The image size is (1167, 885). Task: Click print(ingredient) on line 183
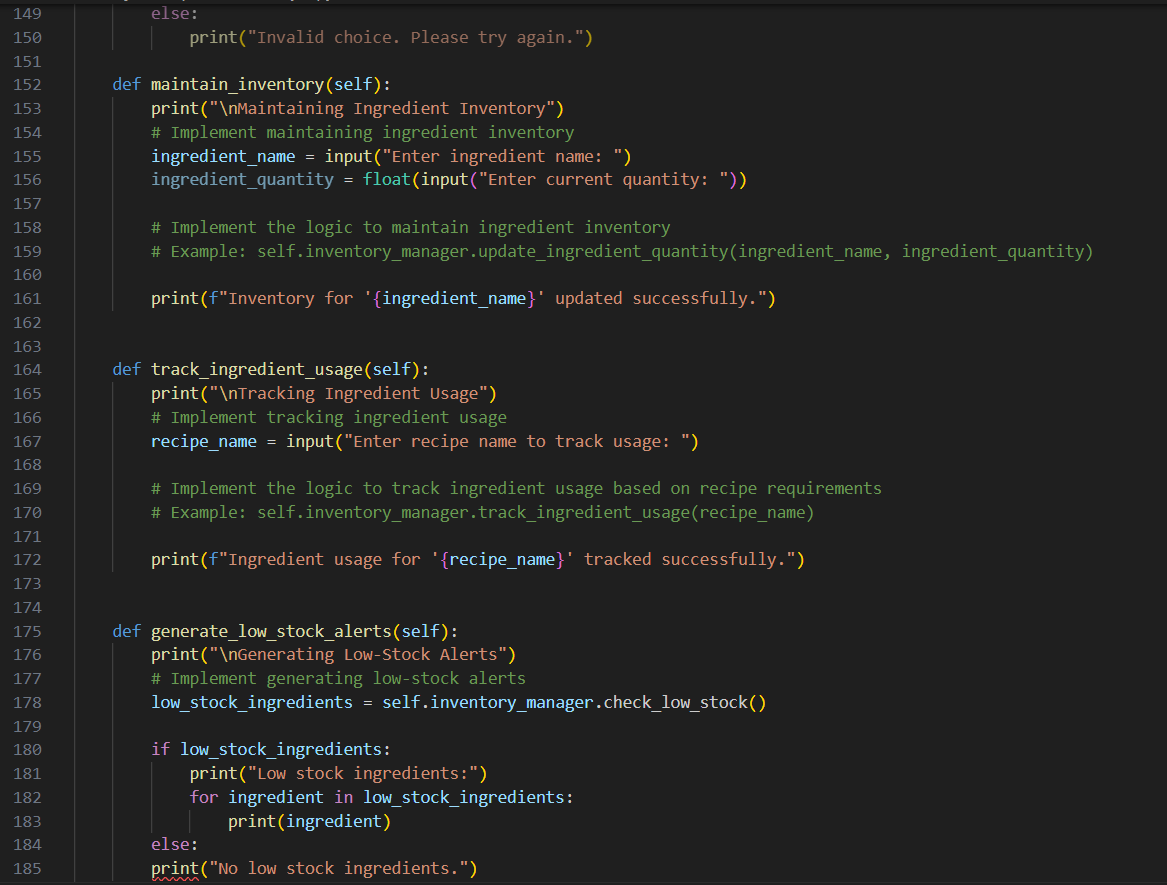310,822
